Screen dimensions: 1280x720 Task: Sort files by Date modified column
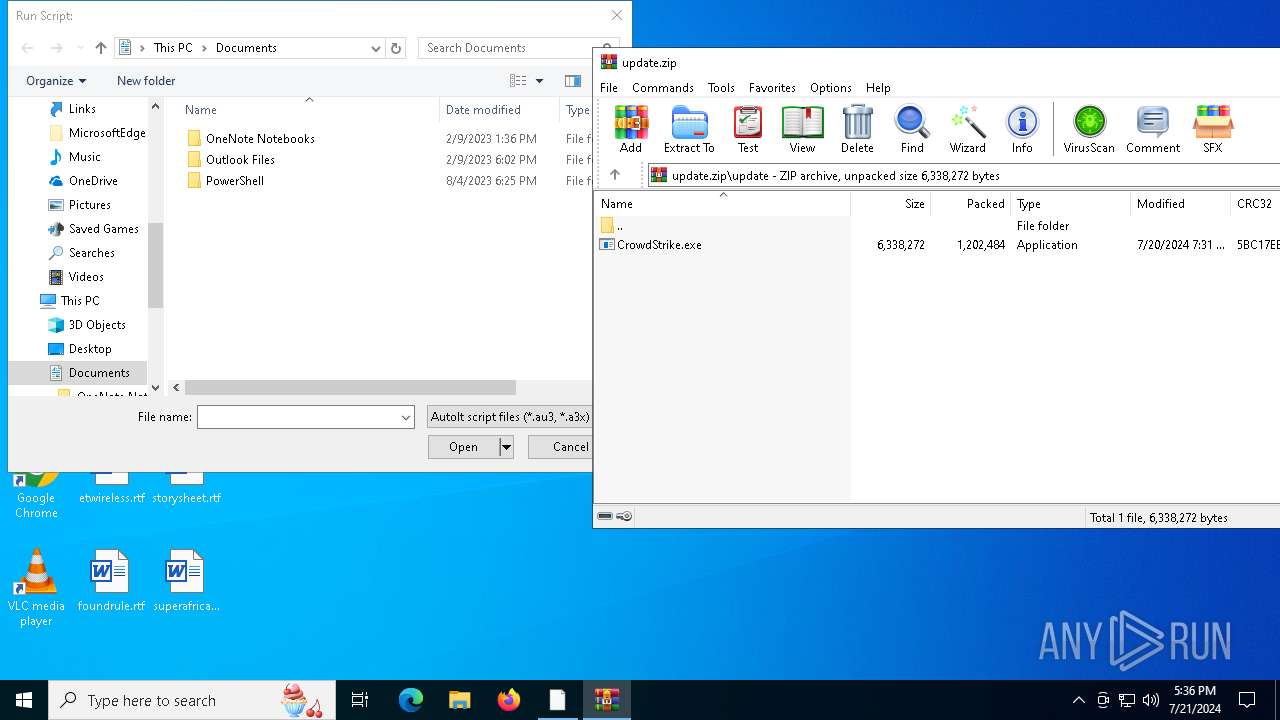tap(499, 110)
